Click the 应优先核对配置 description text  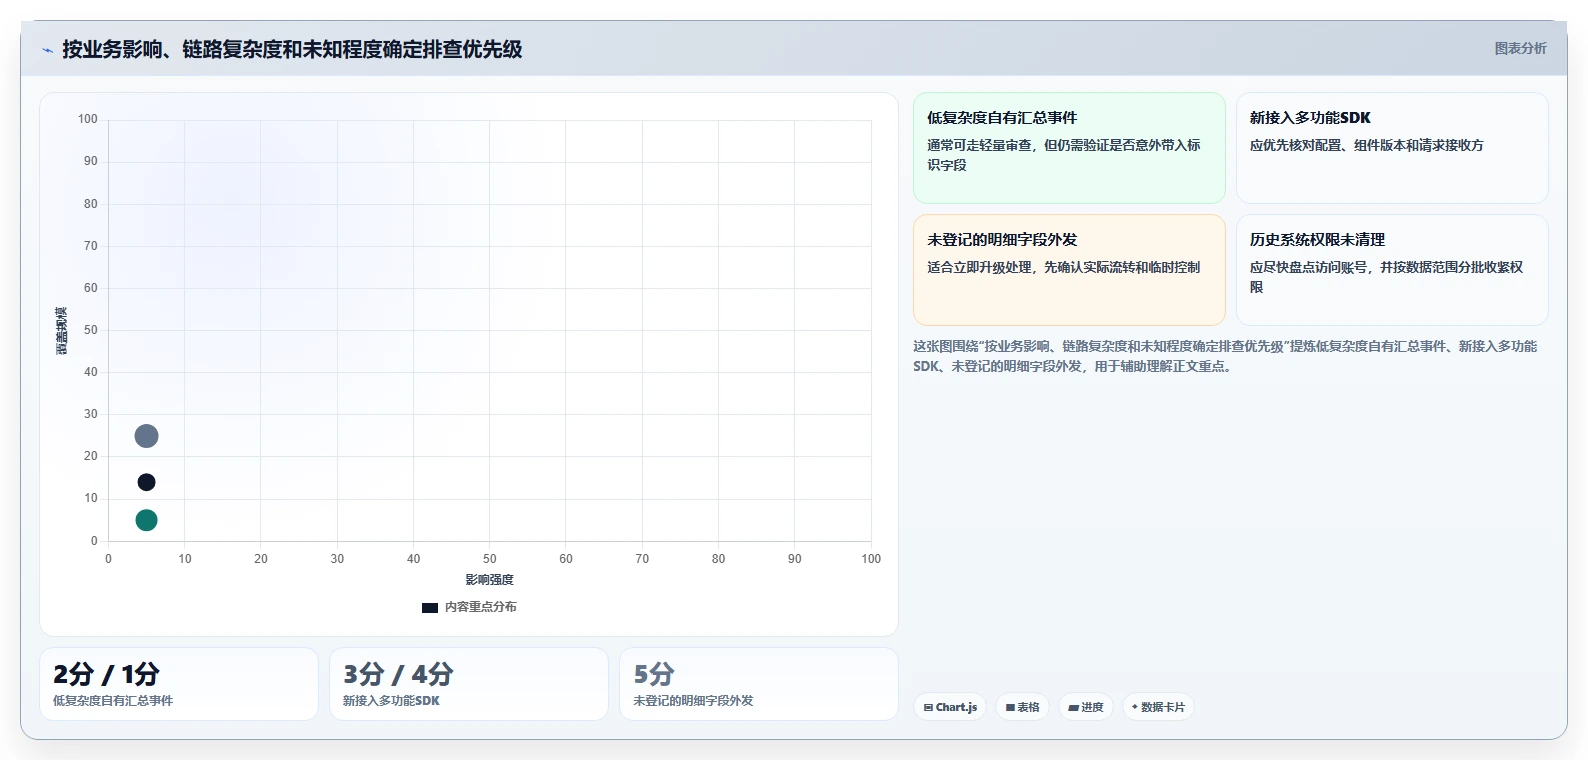pos(1367,145)
